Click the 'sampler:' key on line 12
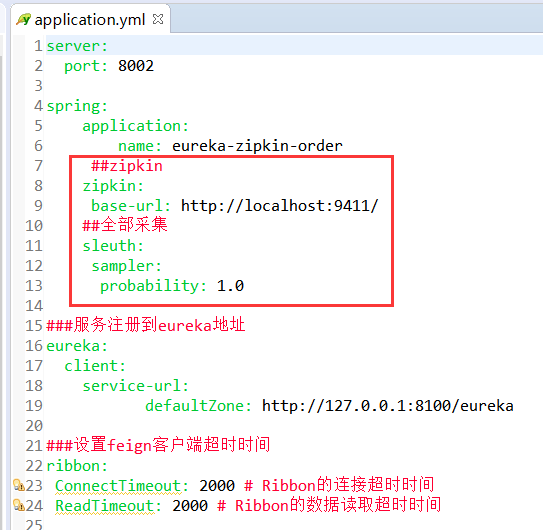Image resolution: width=543 pixels, height=530 pixels. (x=126, y=266)
